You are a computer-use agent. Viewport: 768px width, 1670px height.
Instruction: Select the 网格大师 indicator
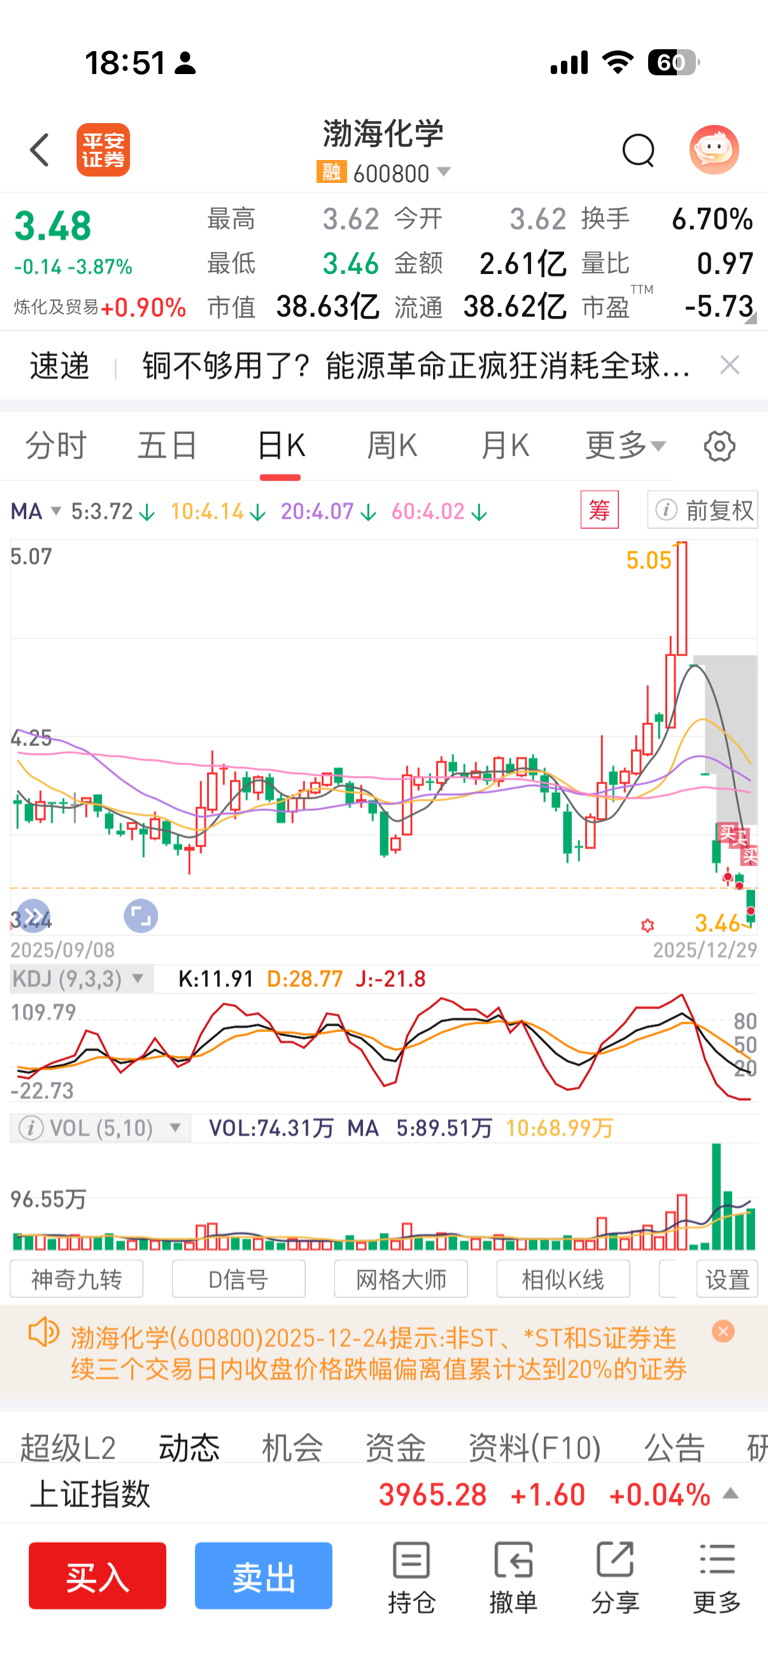click(x=401, y=1279)
